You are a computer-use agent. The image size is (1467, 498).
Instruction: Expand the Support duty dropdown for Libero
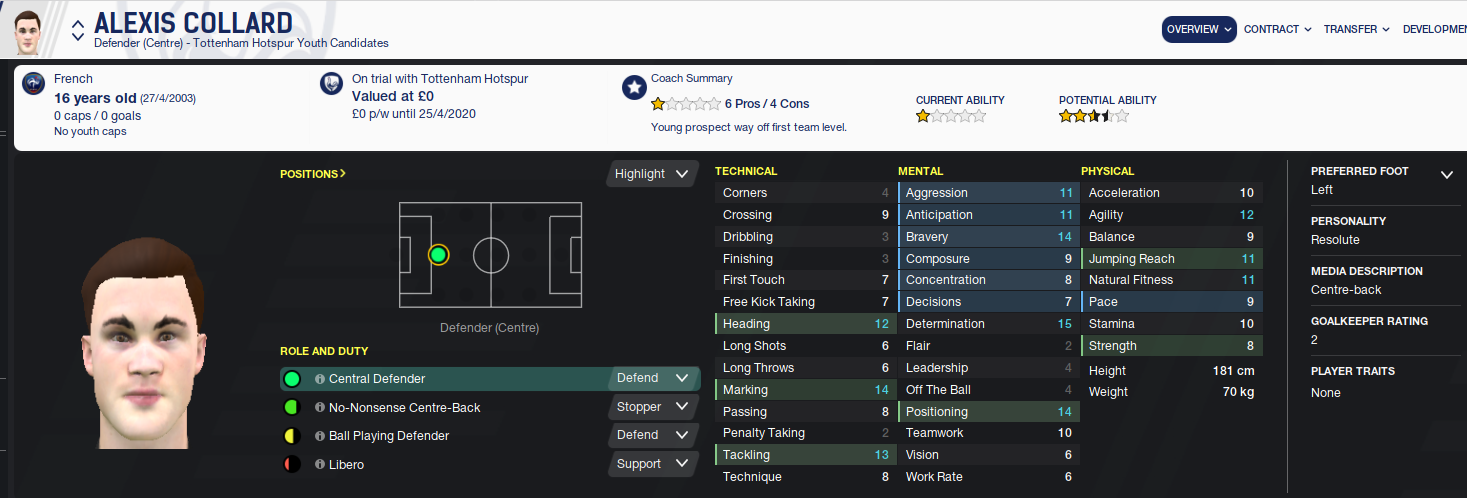coord(652,464)
